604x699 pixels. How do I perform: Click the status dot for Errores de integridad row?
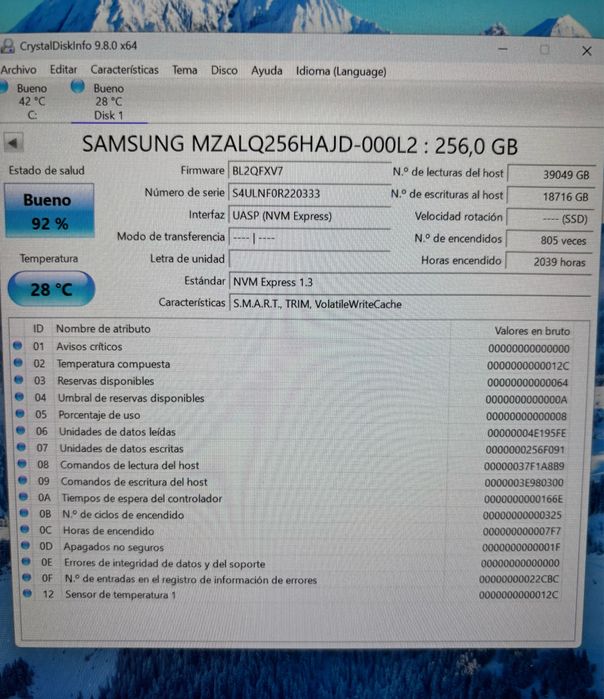27,561
